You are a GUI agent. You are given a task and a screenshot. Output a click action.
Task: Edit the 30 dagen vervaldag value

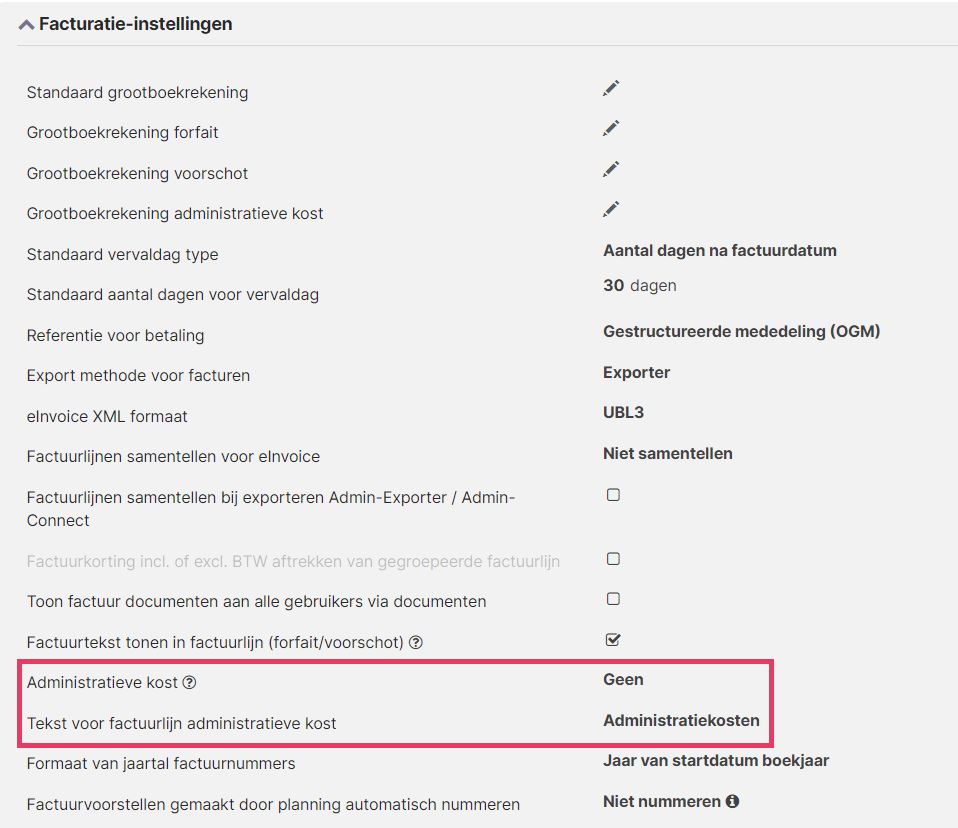tap(639, 285)
